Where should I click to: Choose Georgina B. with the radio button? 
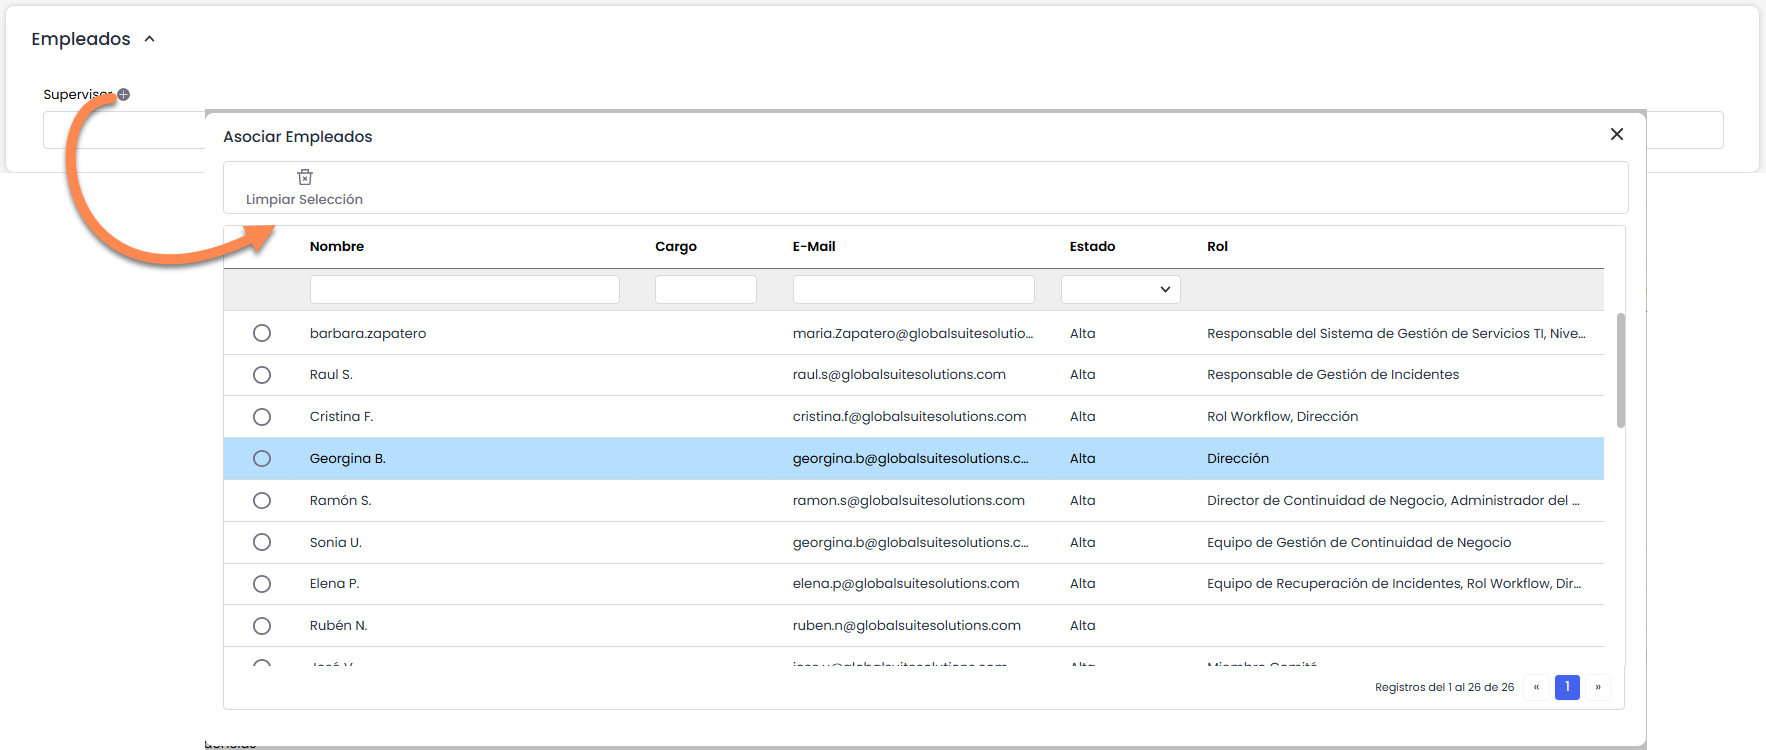point(262,458)
